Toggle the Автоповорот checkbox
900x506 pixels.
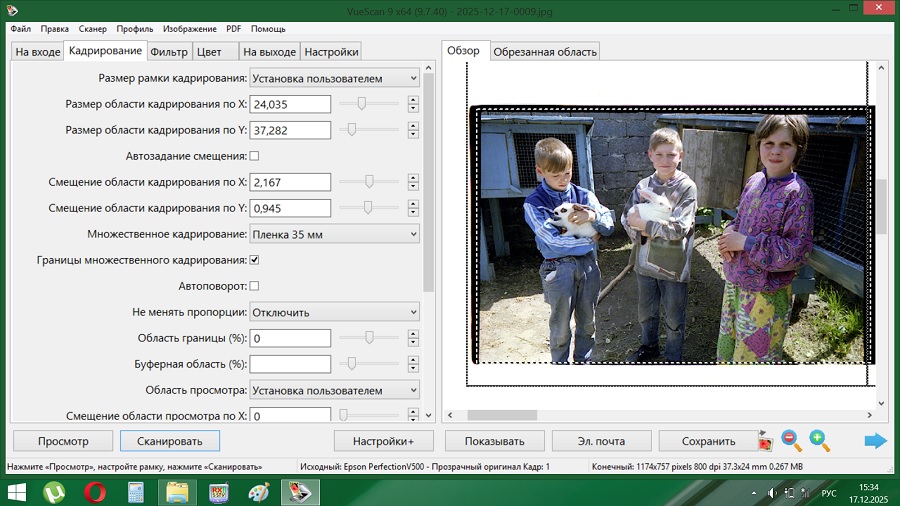click(254, 286)
